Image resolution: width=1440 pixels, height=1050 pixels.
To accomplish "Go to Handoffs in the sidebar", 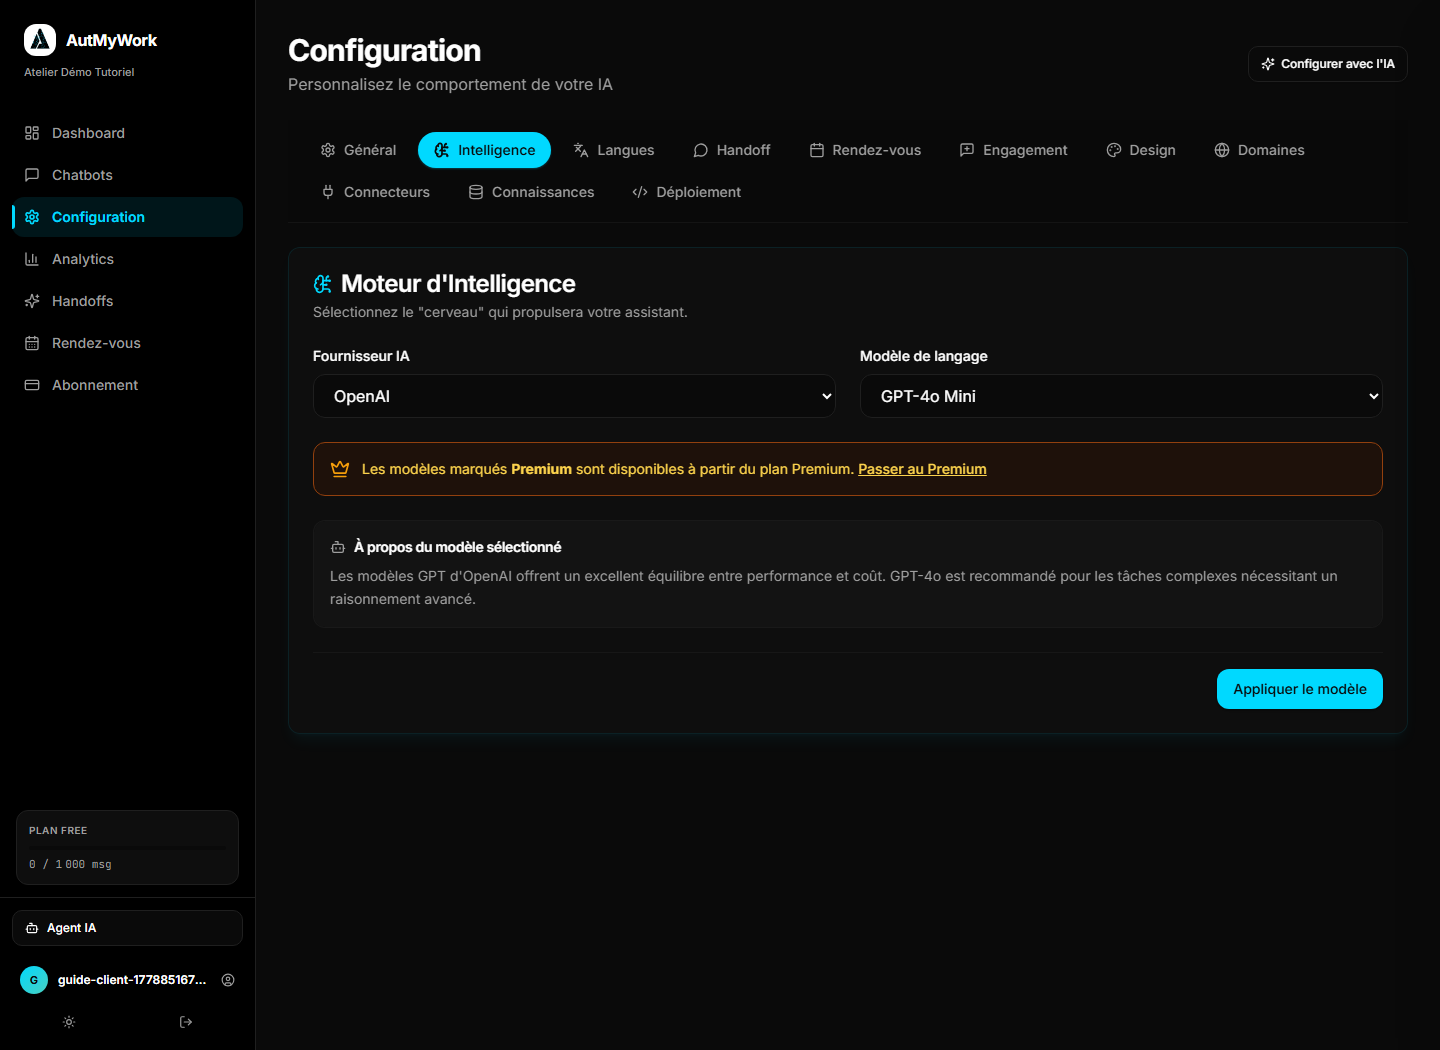I will click(x=127, y=301).
